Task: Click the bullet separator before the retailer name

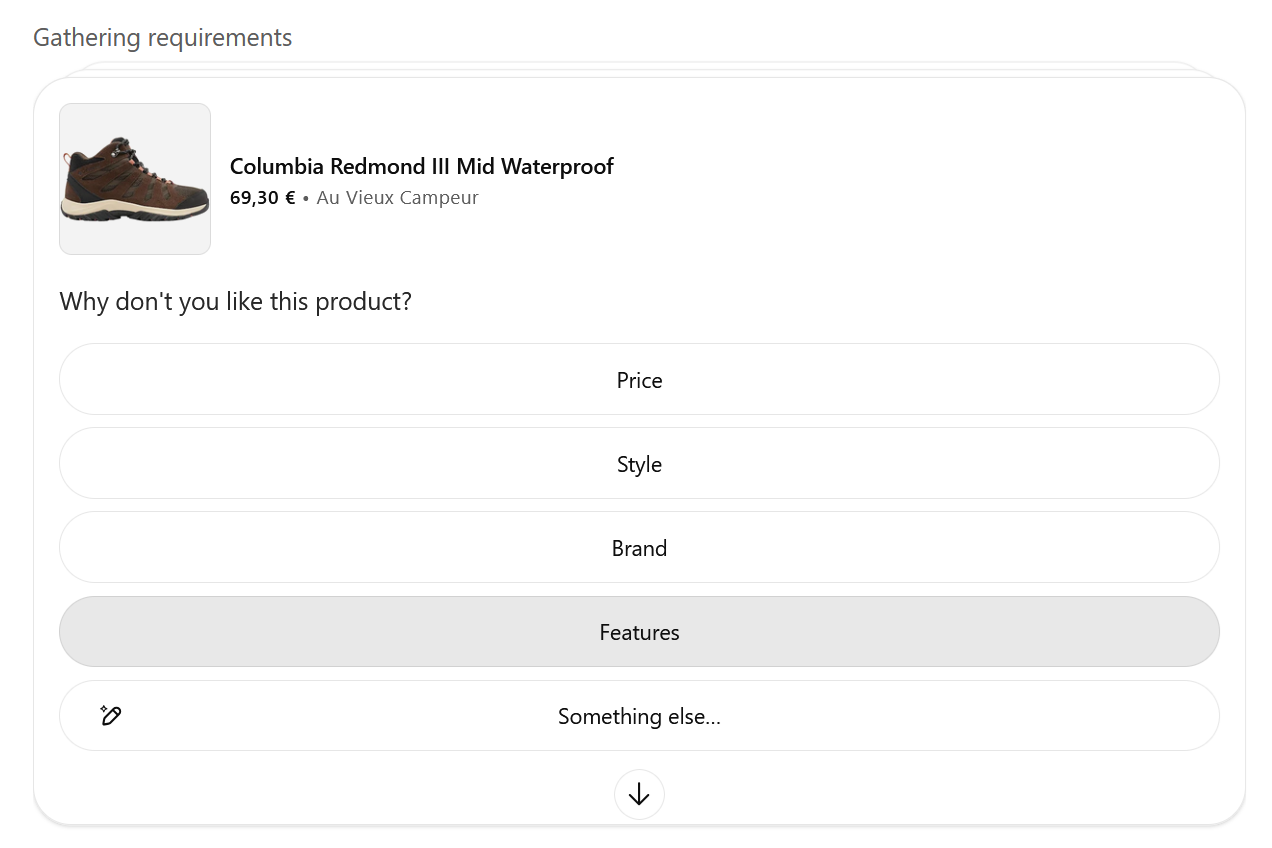Action: coord(306,198)
